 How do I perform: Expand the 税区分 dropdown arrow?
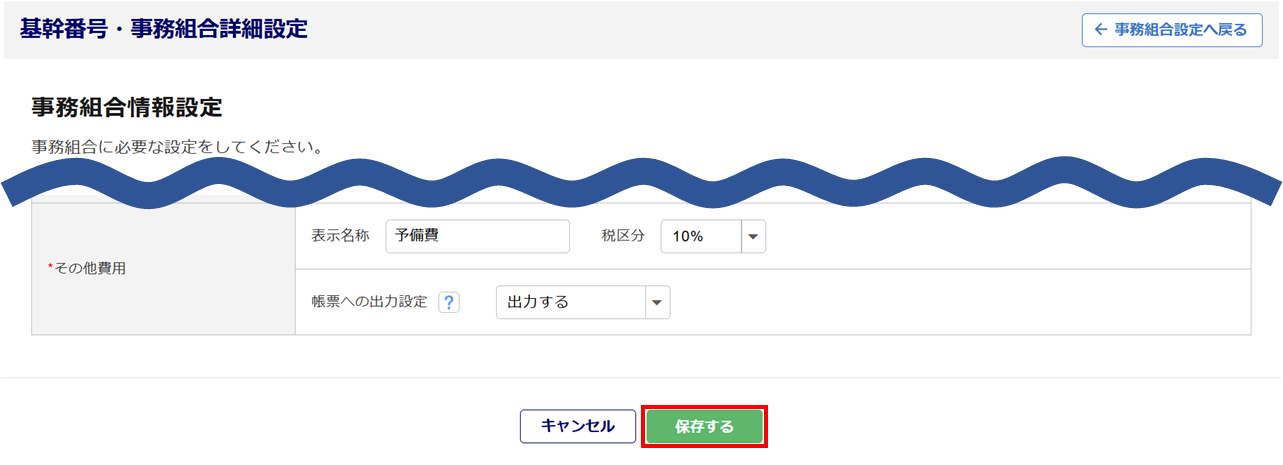coord(753,237)
